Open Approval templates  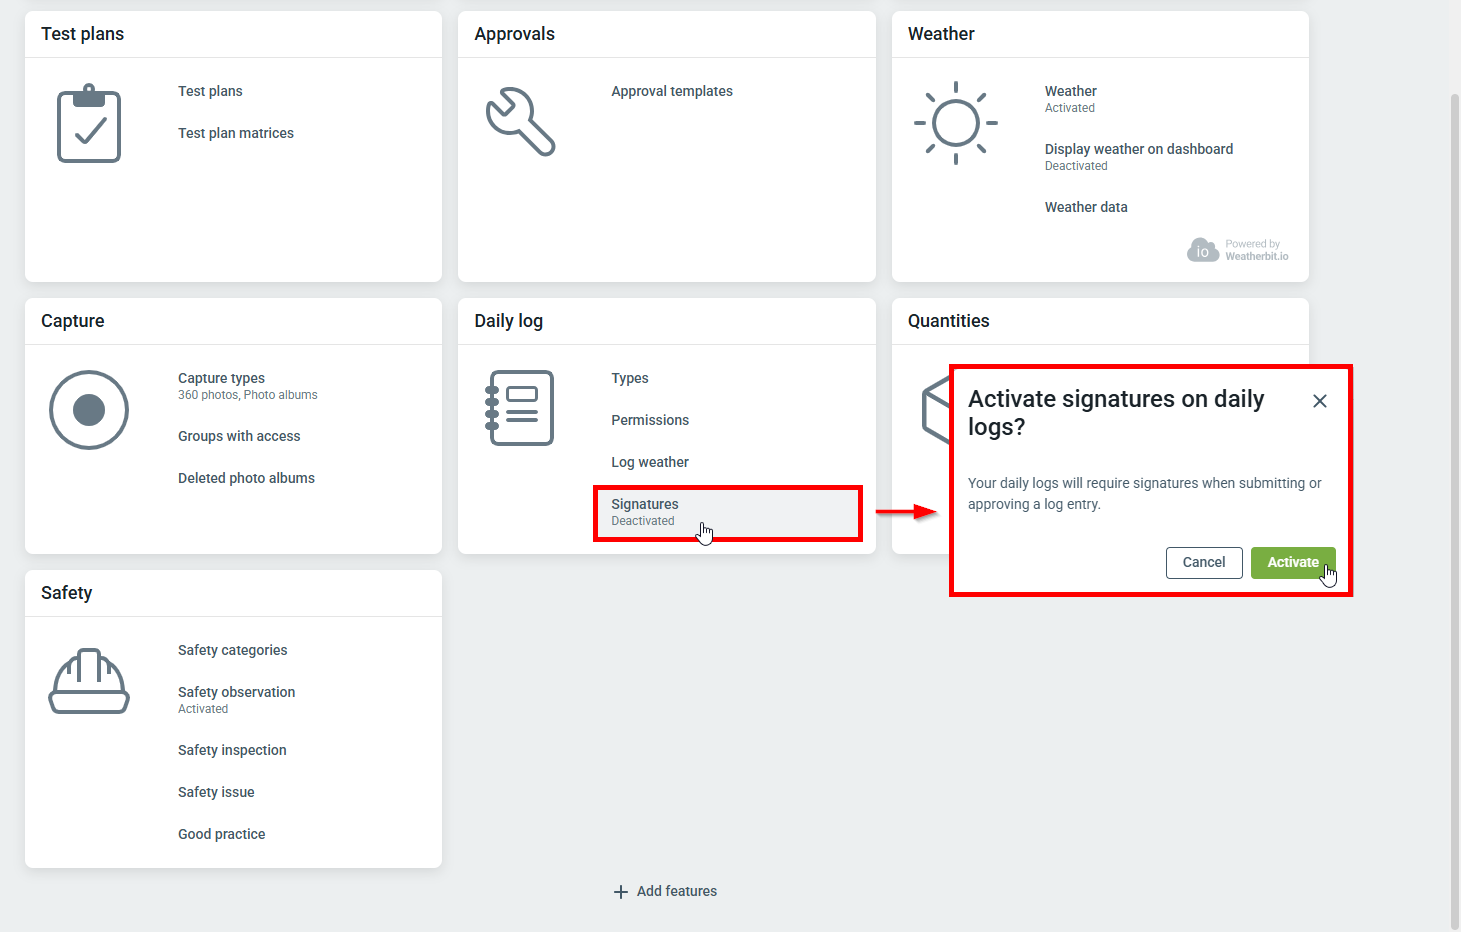coord(672,91)
